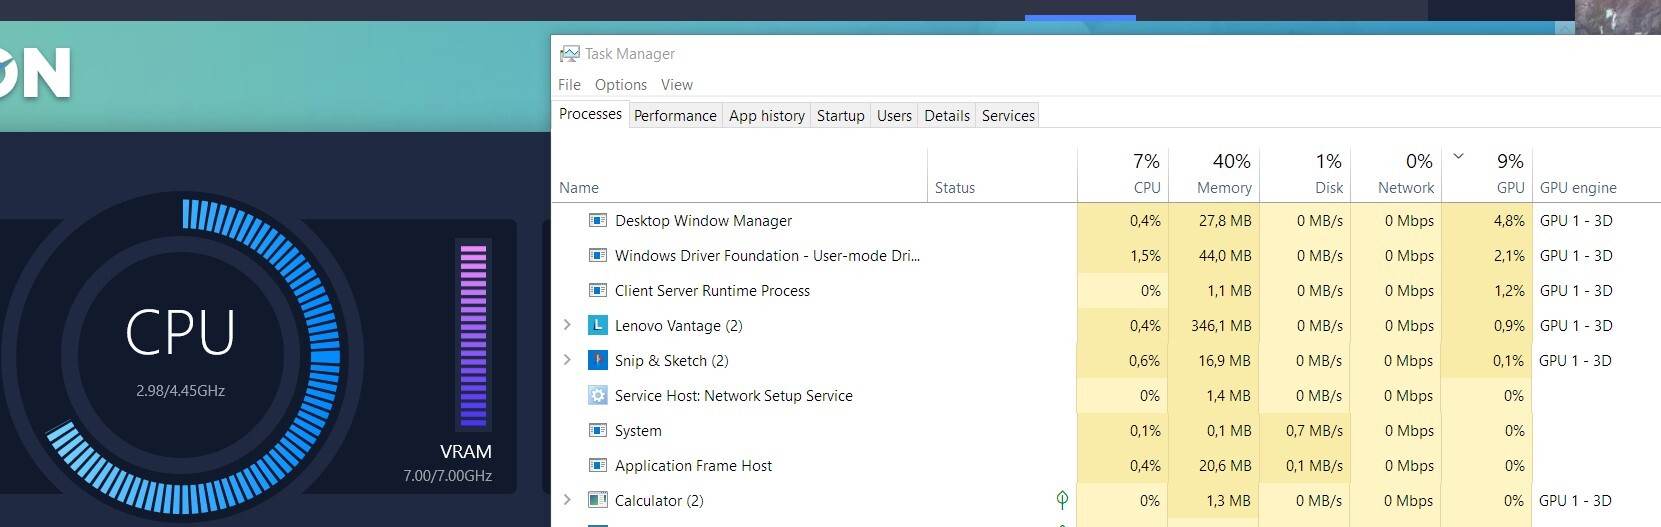This screenshot has width=1661, height=527.
Task: Select the Application Frame Host row
Action: click(x=1106, y=465)
